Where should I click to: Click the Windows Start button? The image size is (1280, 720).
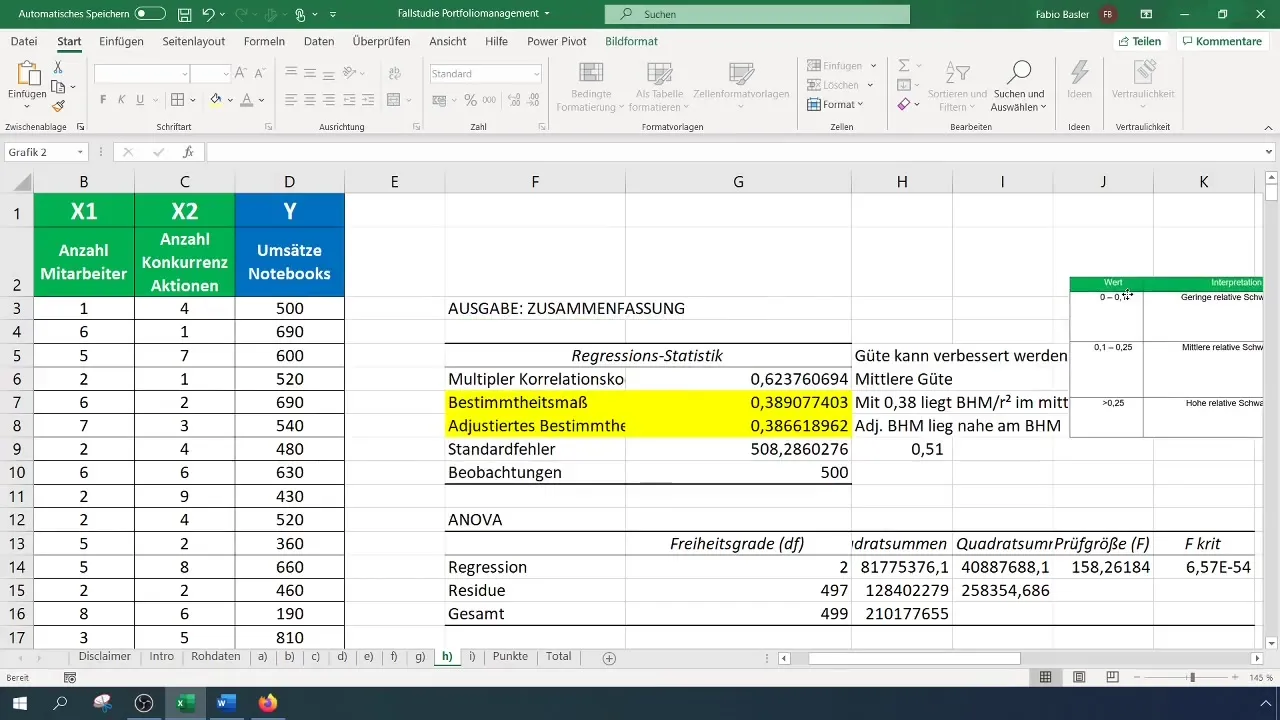pos(20,703)
